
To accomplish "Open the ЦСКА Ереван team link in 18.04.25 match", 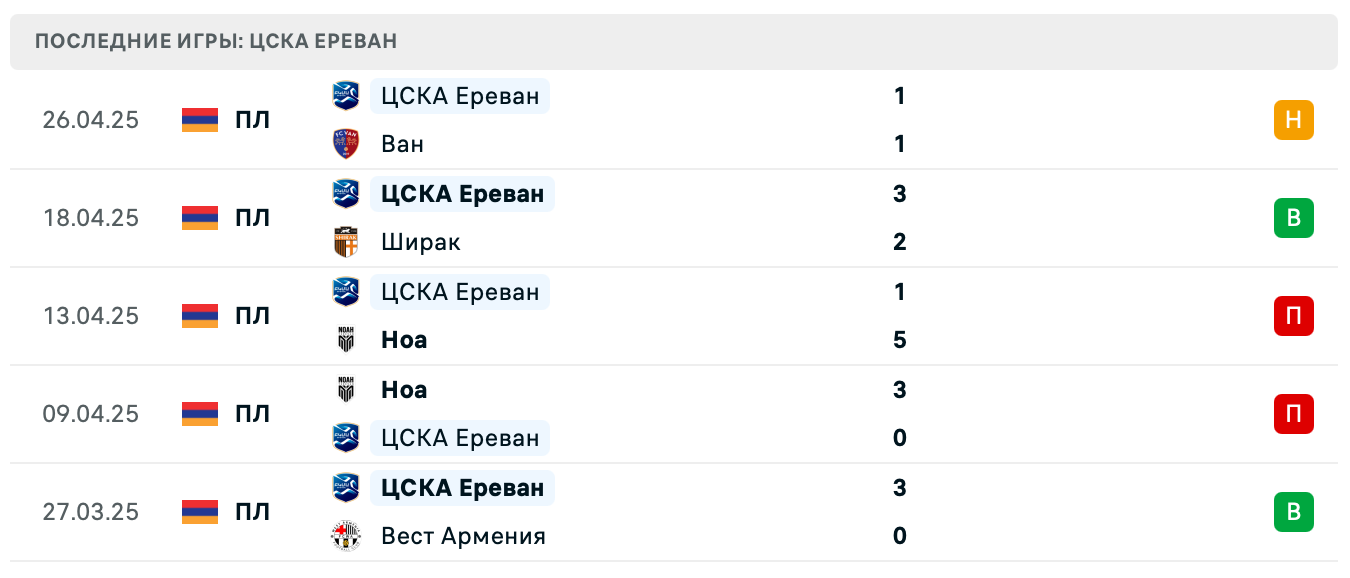I will point(462,194).
